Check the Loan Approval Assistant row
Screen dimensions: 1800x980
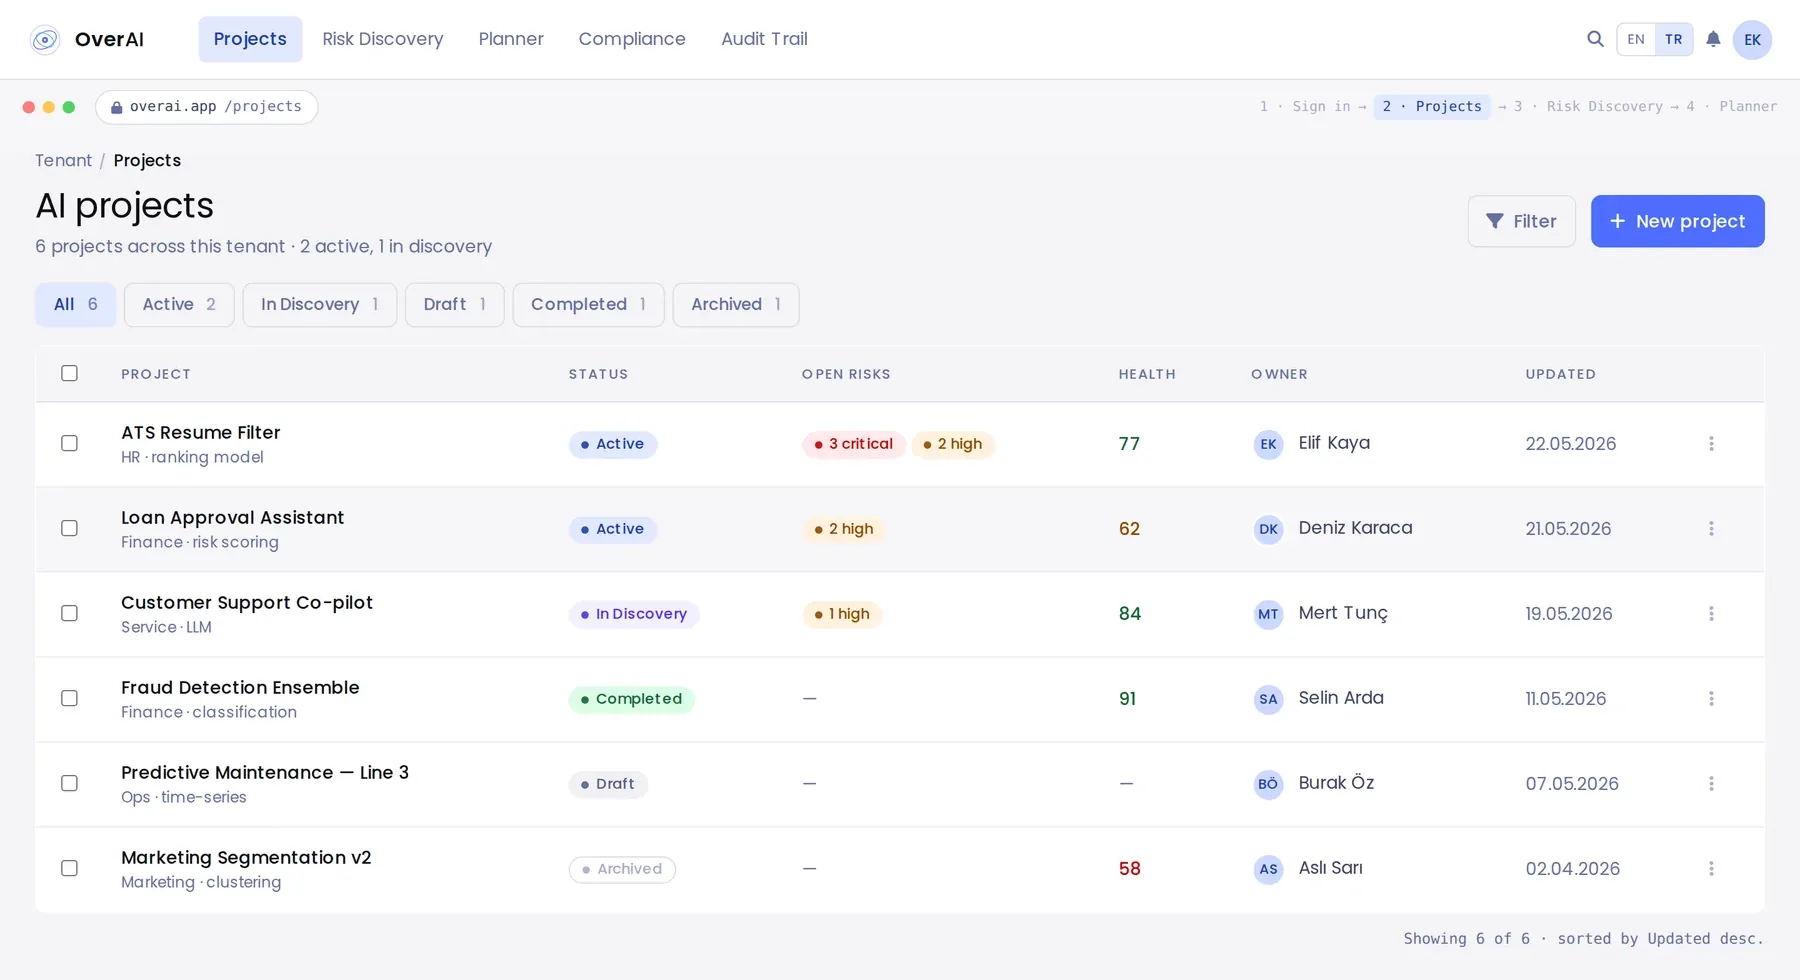pos(69,528)
